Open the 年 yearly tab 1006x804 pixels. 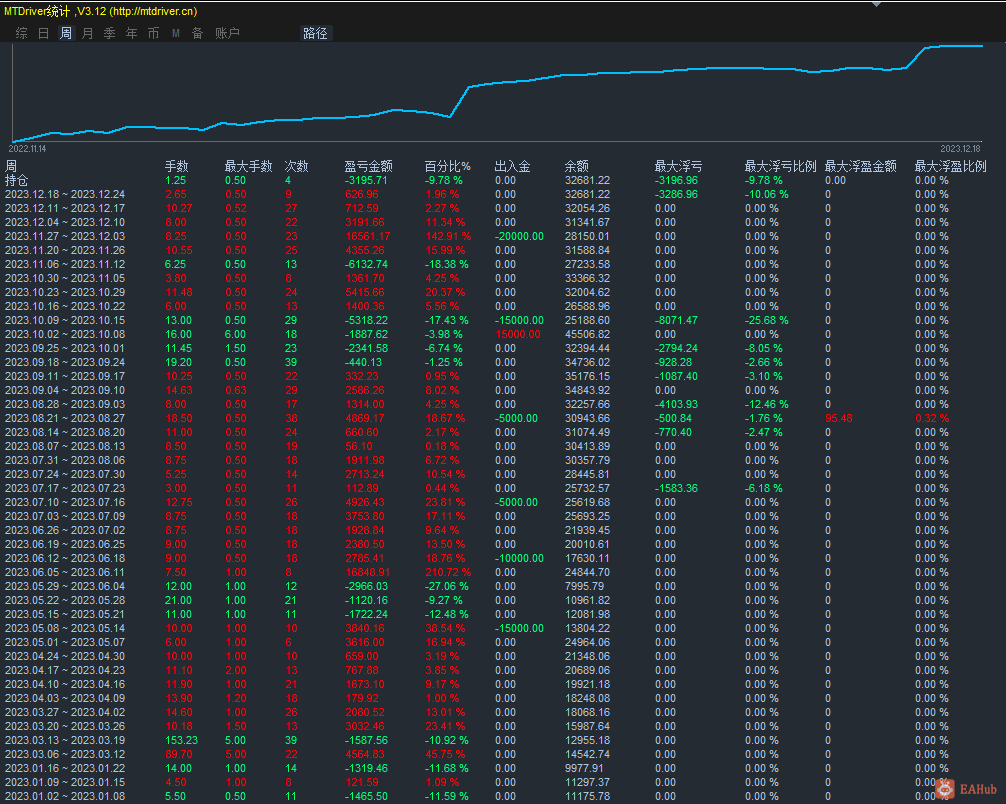(x=132, y=33)
